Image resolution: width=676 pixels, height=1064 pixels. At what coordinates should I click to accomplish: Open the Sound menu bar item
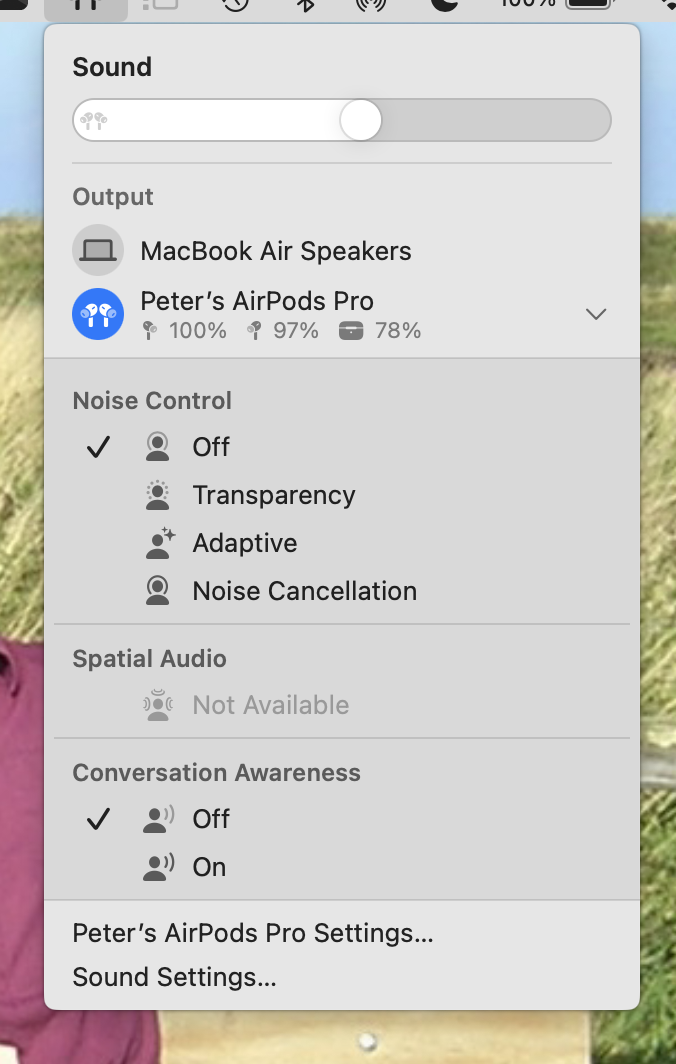pyautogui.click(x=86, y=7)
